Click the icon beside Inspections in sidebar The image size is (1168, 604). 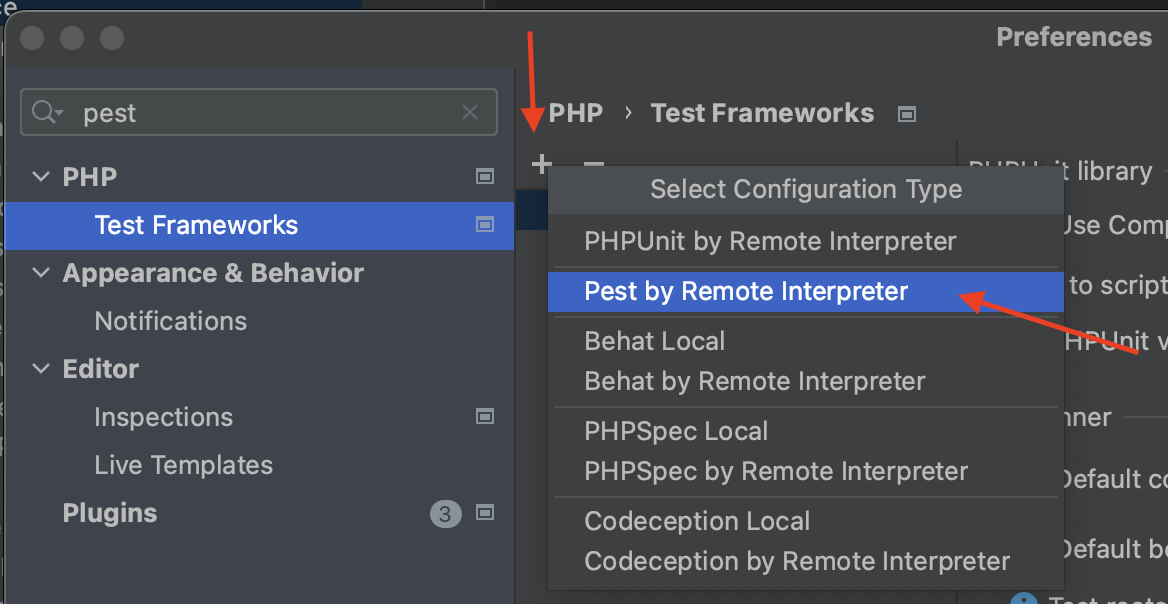click(x=485, y=416)
